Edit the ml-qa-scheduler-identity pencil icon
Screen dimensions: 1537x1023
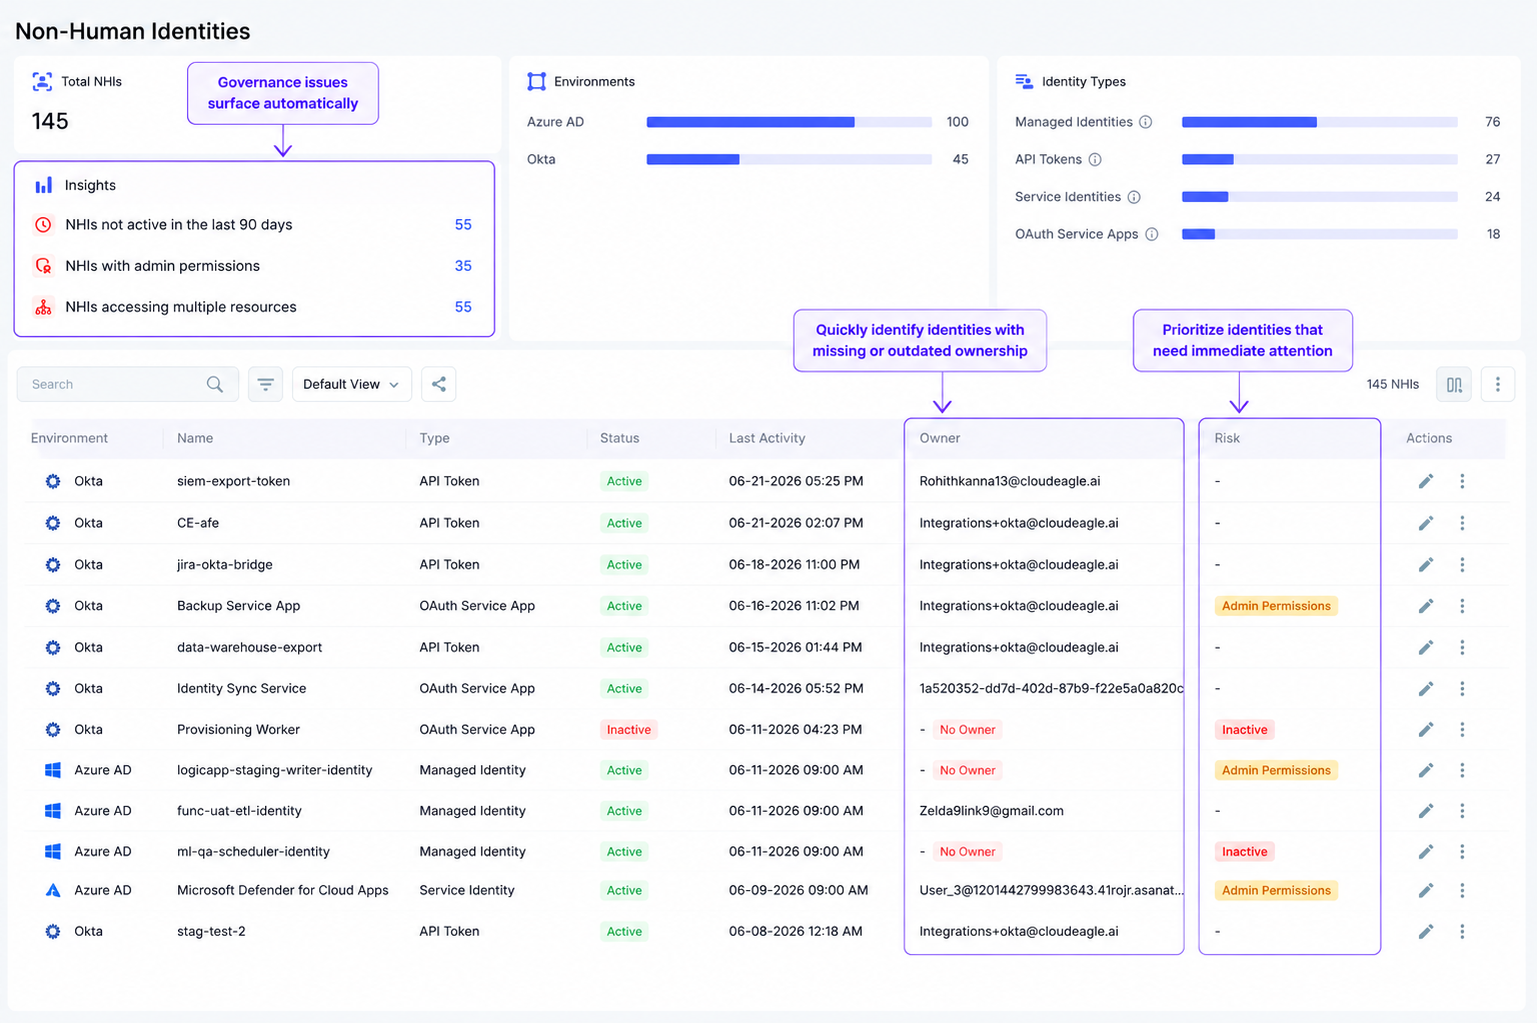click(x=1426, y=852)
